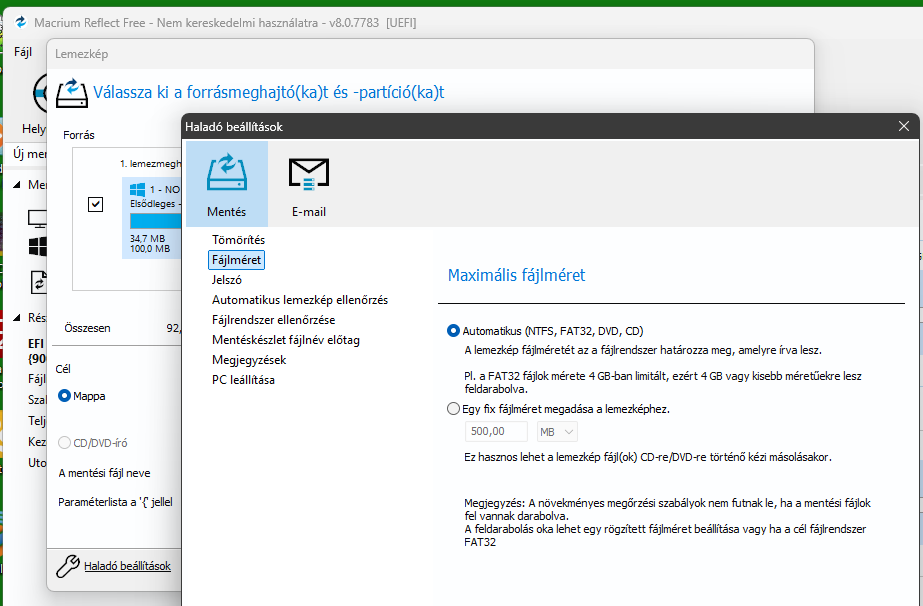
Task: Select Automatikus (NTFS, FAT32, DVD, CD) option
Action: pyautogui.click(x=453, y=331)
